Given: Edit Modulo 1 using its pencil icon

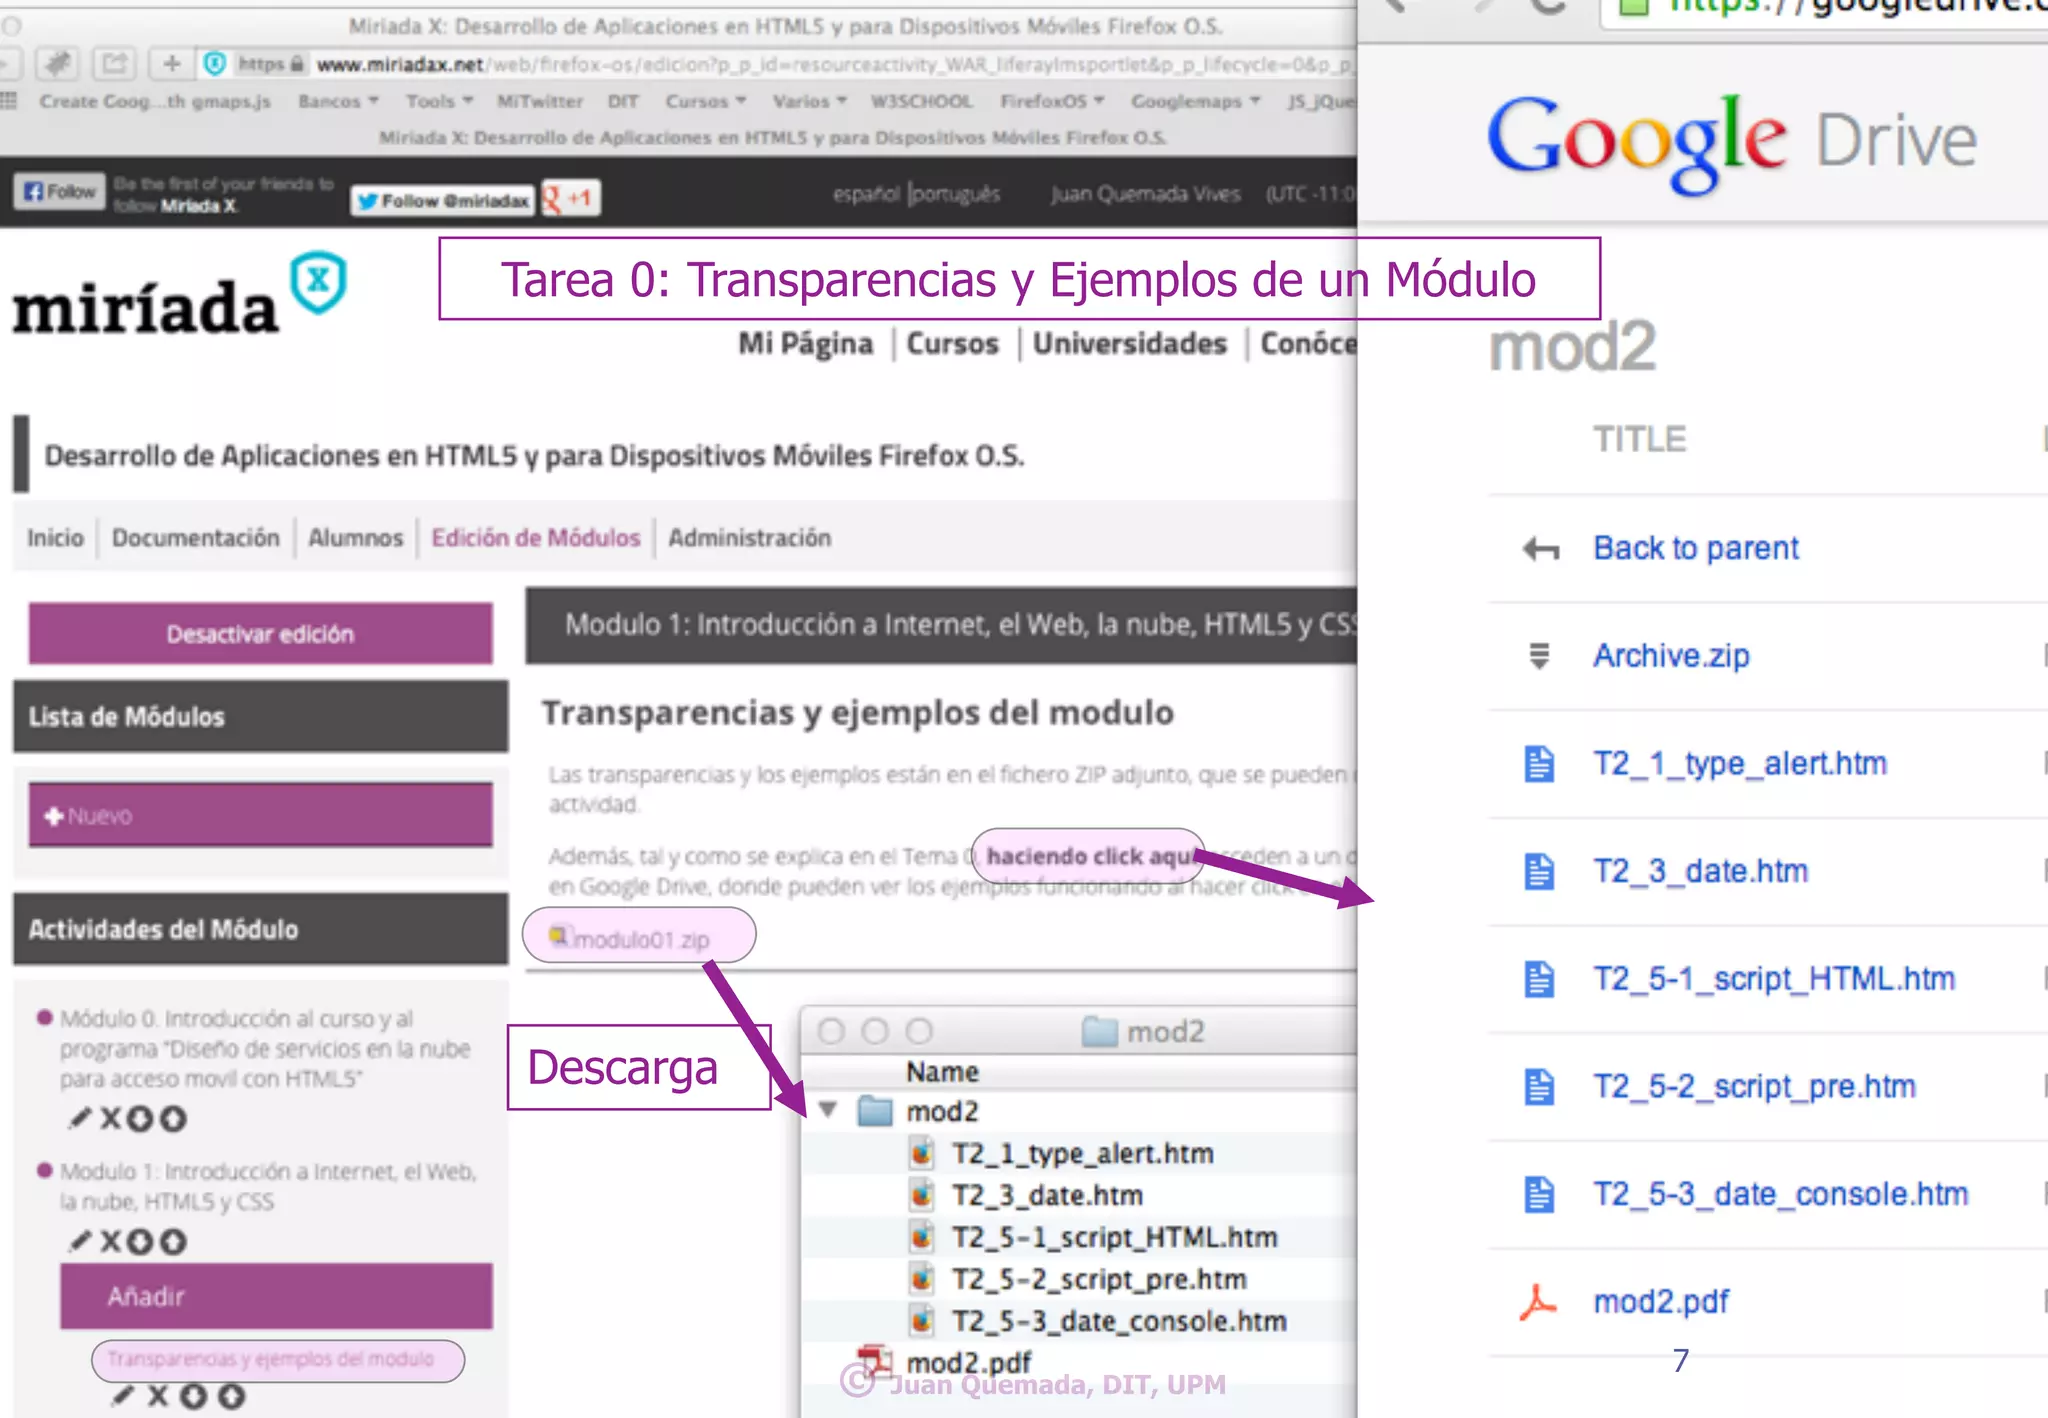Looking at the screenshot, I should pyautogui.click(x=79, y=1241).
